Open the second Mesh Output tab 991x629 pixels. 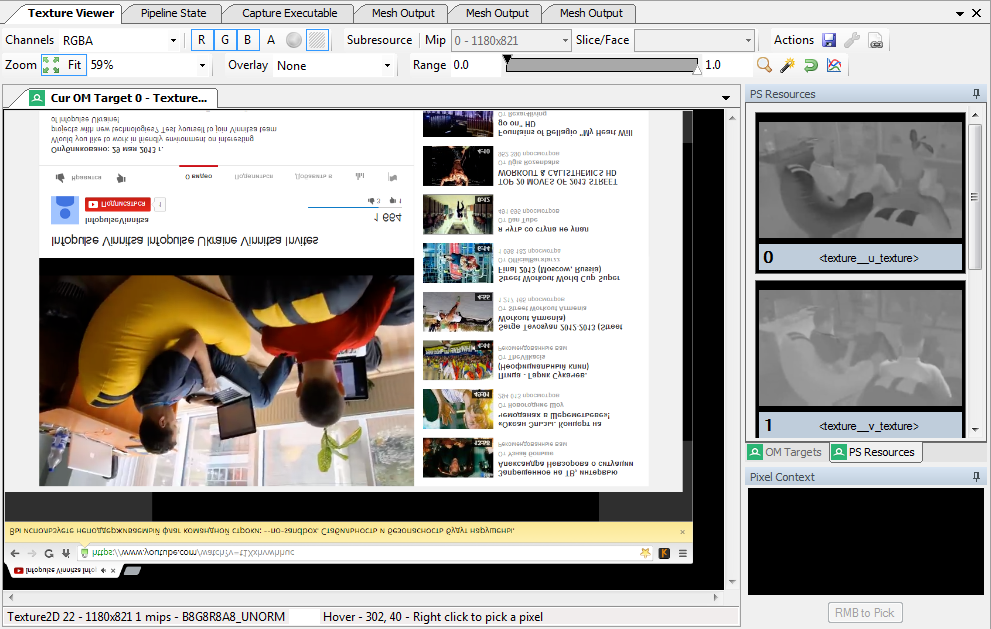click(x=497, y=13)
